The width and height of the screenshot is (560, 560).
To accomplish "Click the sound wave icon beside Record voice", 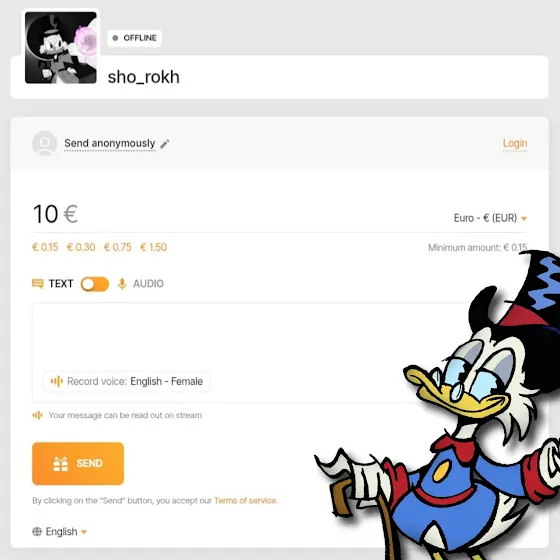I will [56, 381].
